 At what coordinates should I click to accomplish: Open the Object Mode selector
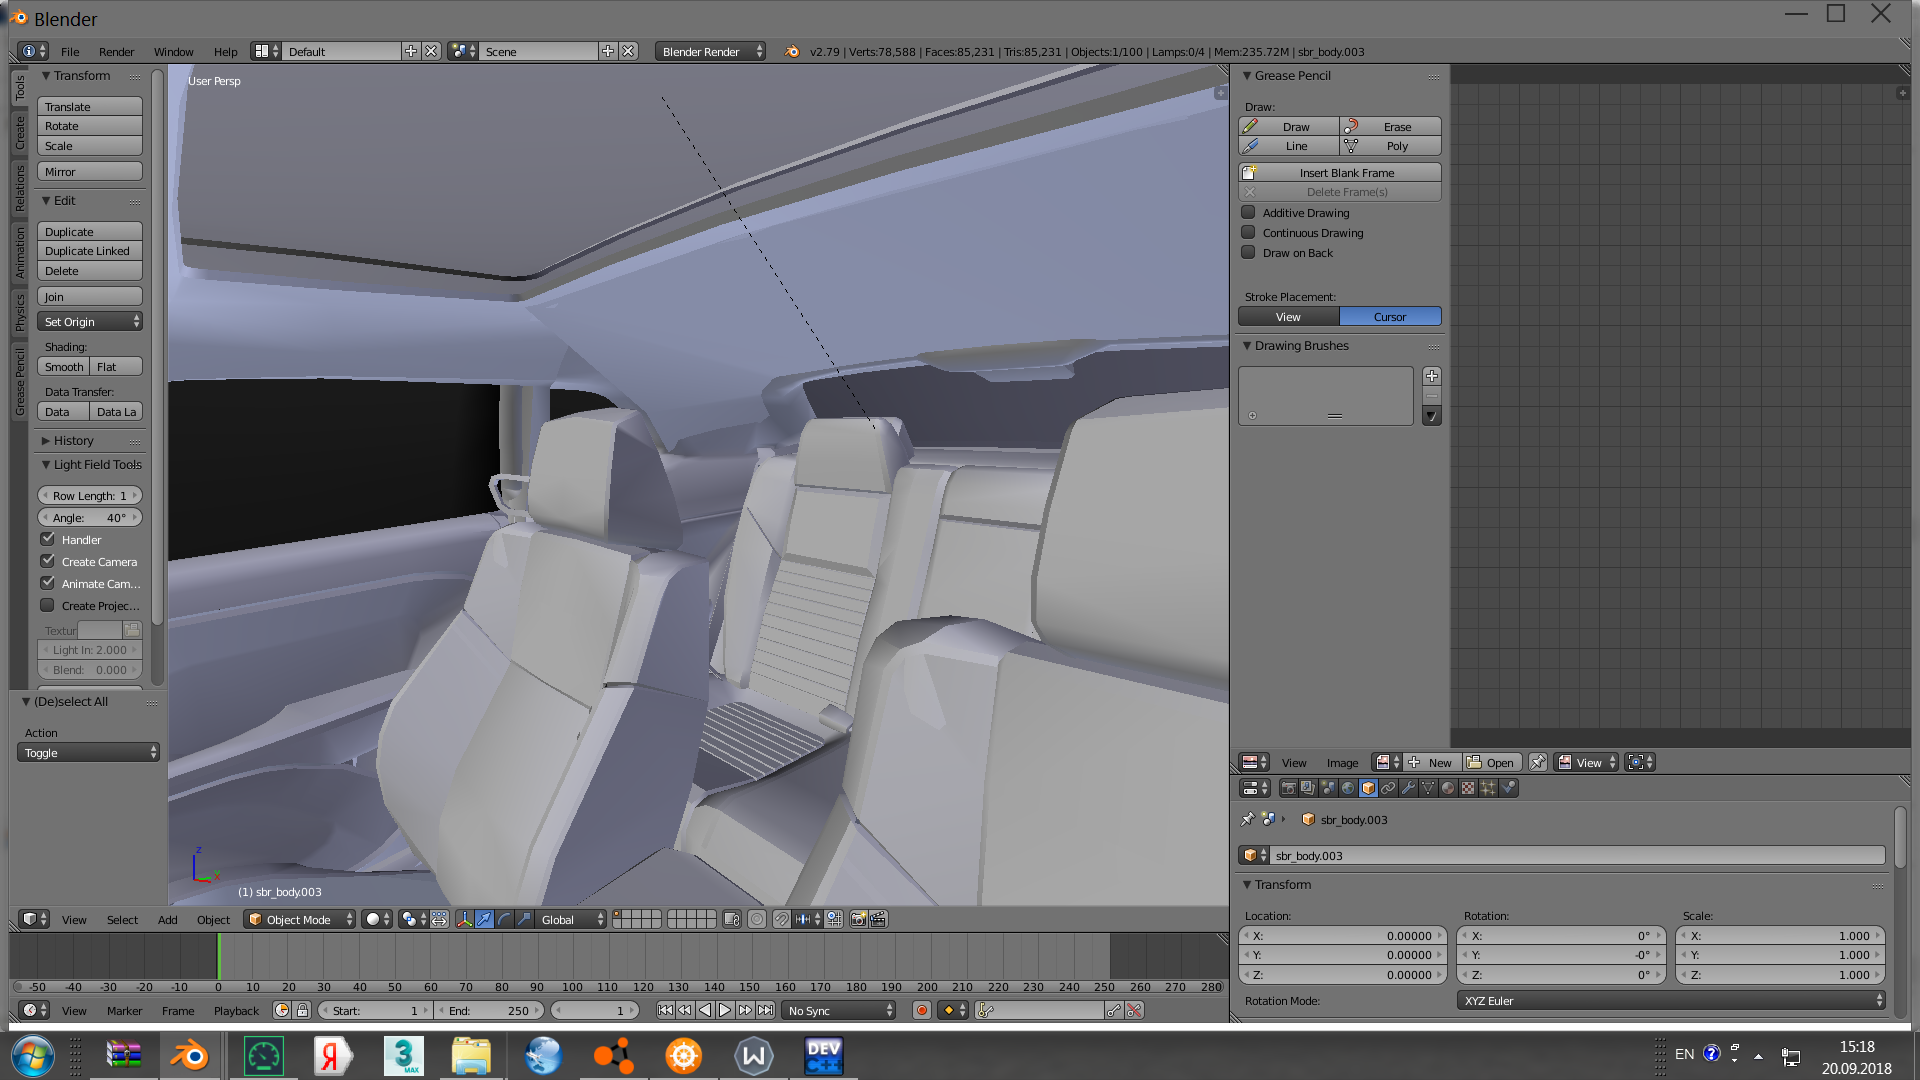[300, 920]
